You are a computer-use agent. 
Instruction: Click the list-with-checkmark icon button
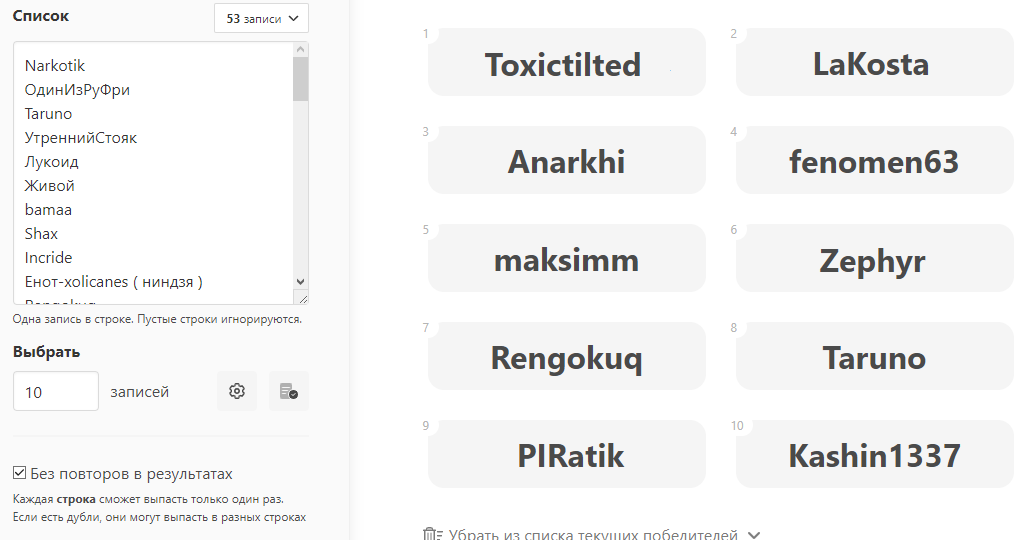pyautogui.click(x=289, y=391)
